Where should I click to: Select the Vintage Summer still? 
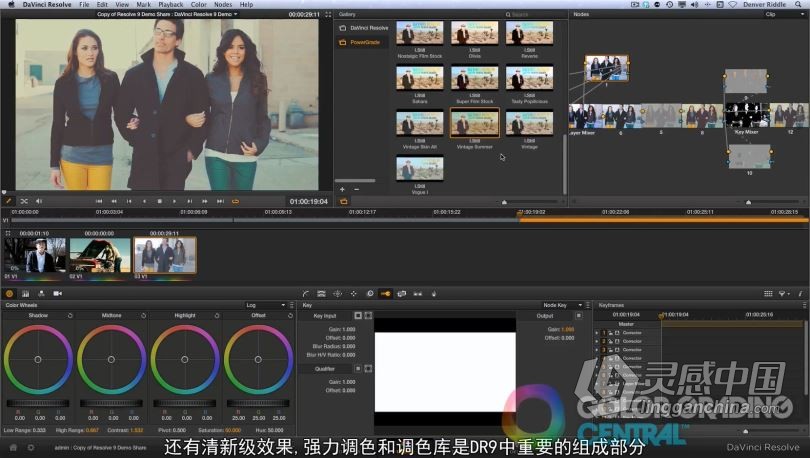[x=474, y=123]
